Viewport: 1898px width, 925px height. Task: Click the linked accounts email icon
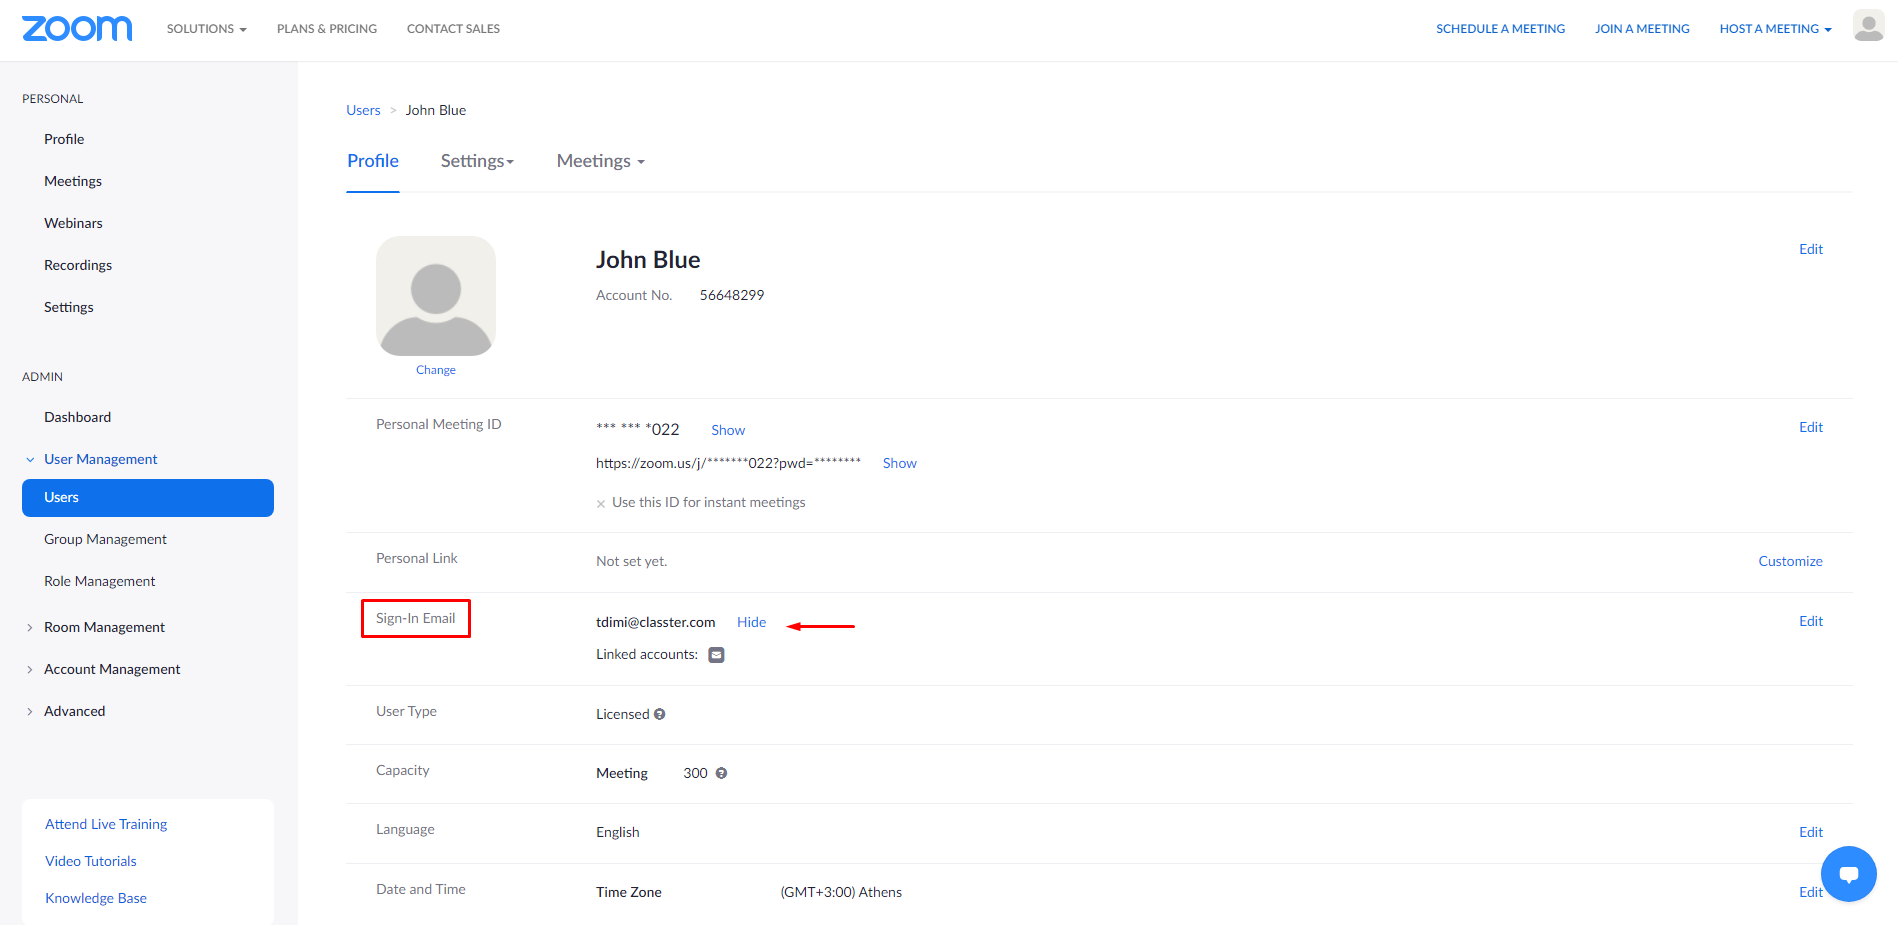click(x=716, y=655)
